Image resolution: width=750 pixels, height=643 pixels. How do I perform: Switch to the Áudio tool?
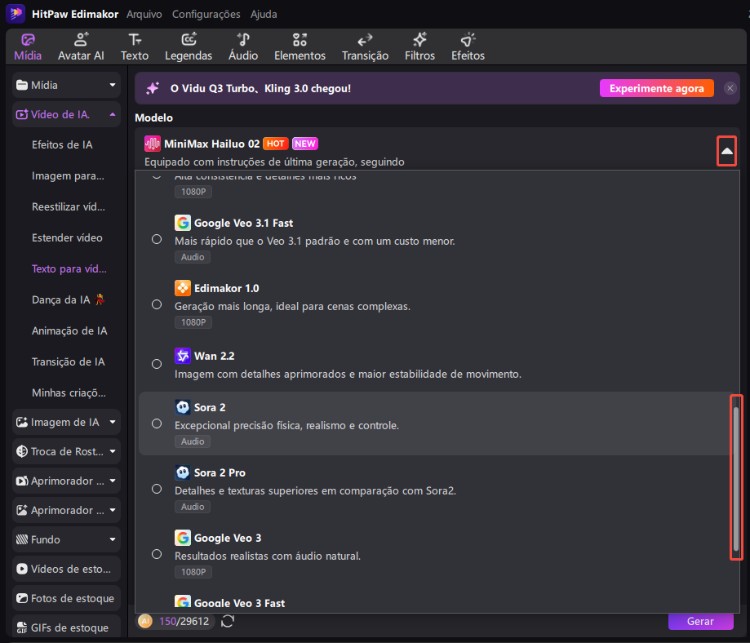(242, 47)
